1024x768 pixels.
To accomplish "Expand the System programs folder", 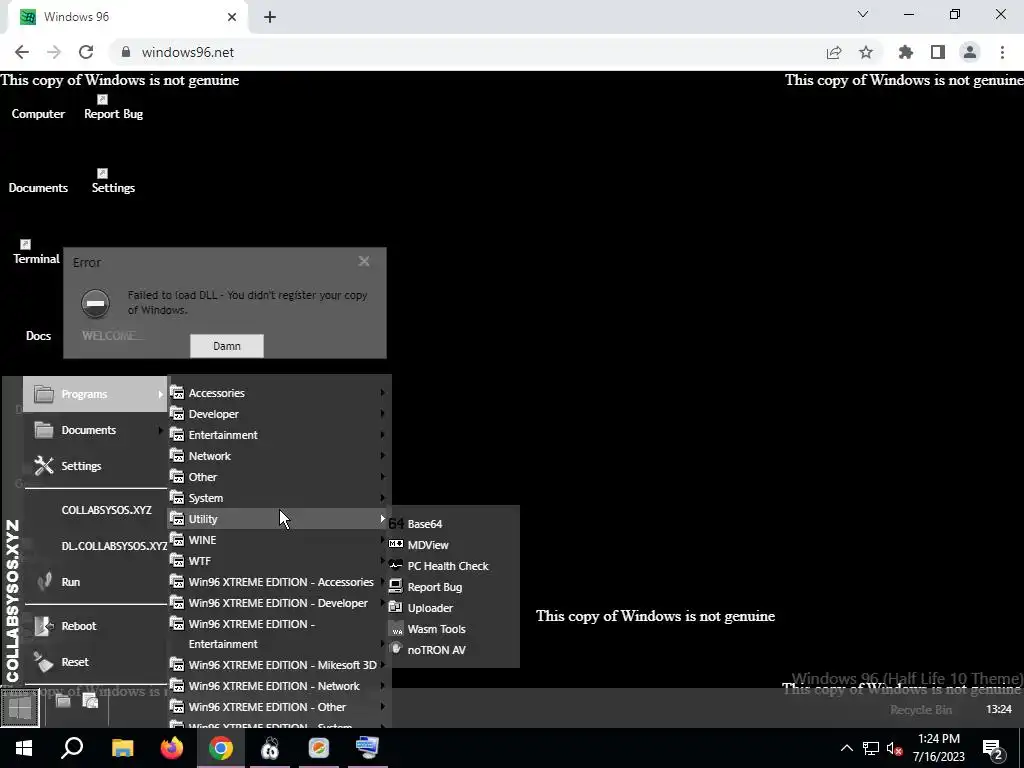I will 279,498.
